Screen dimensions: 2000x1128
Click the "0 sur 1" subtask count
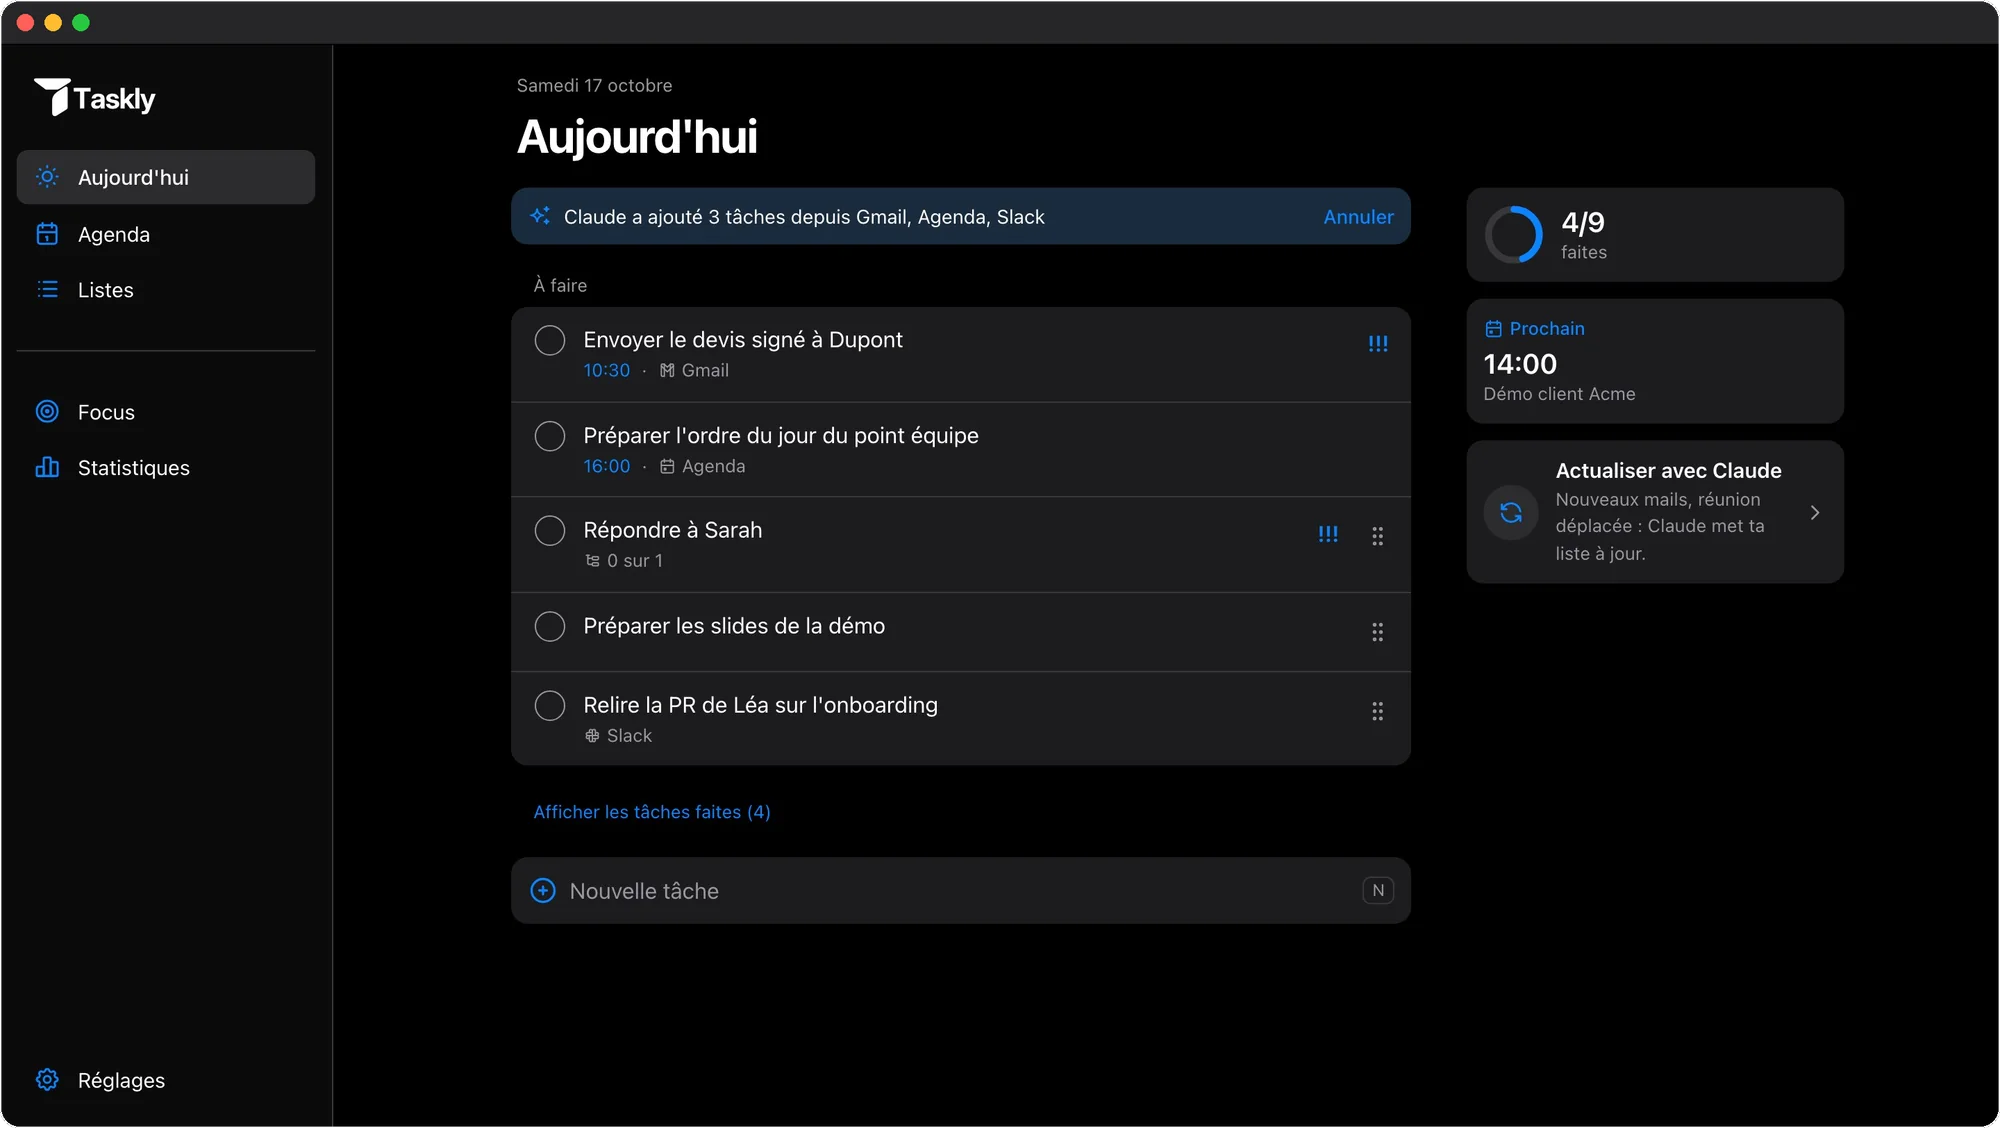[635, 561]
